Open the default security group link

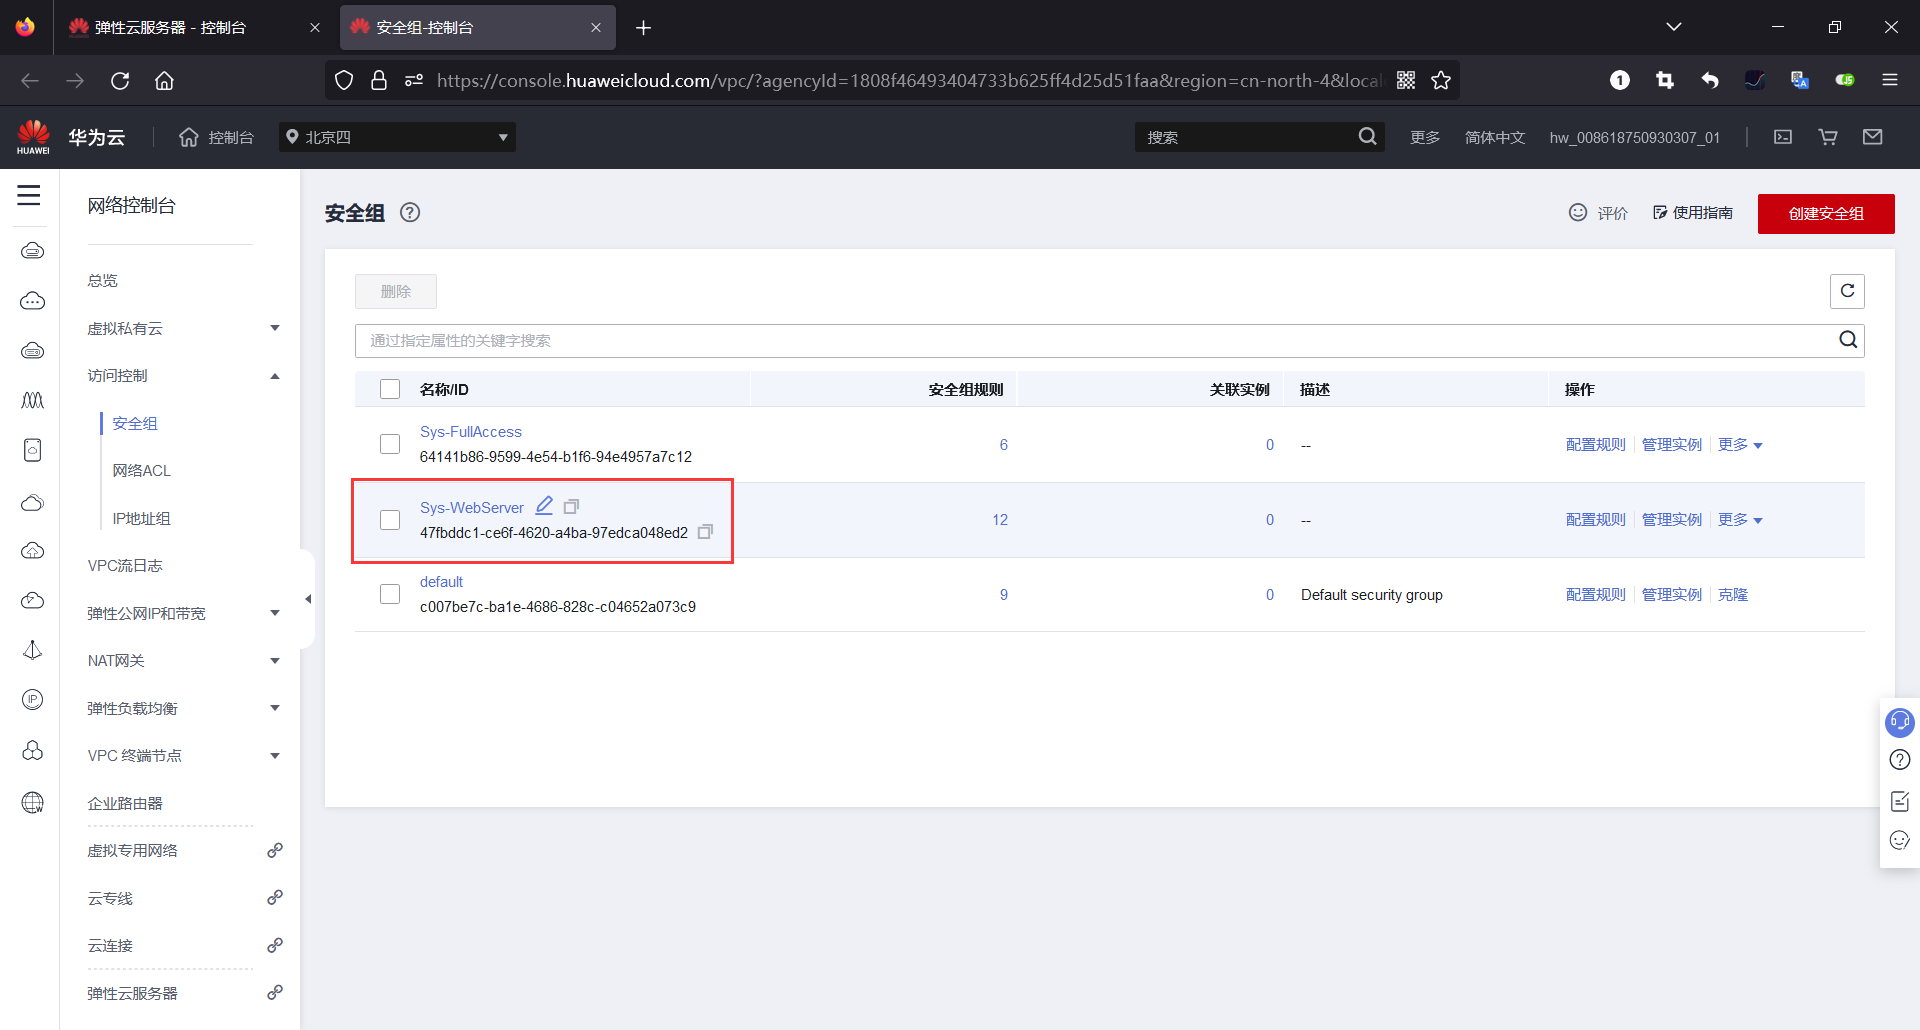[441, 581]
